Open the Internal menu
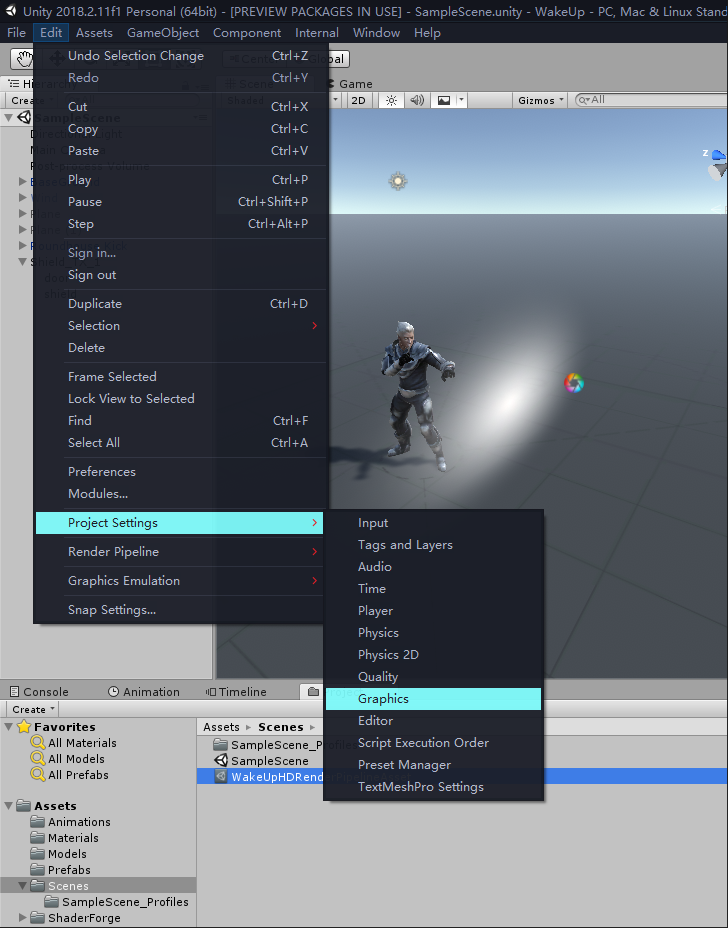Image resolution: width=728 pixels, height=928 pixels. [x=317, y=33]
